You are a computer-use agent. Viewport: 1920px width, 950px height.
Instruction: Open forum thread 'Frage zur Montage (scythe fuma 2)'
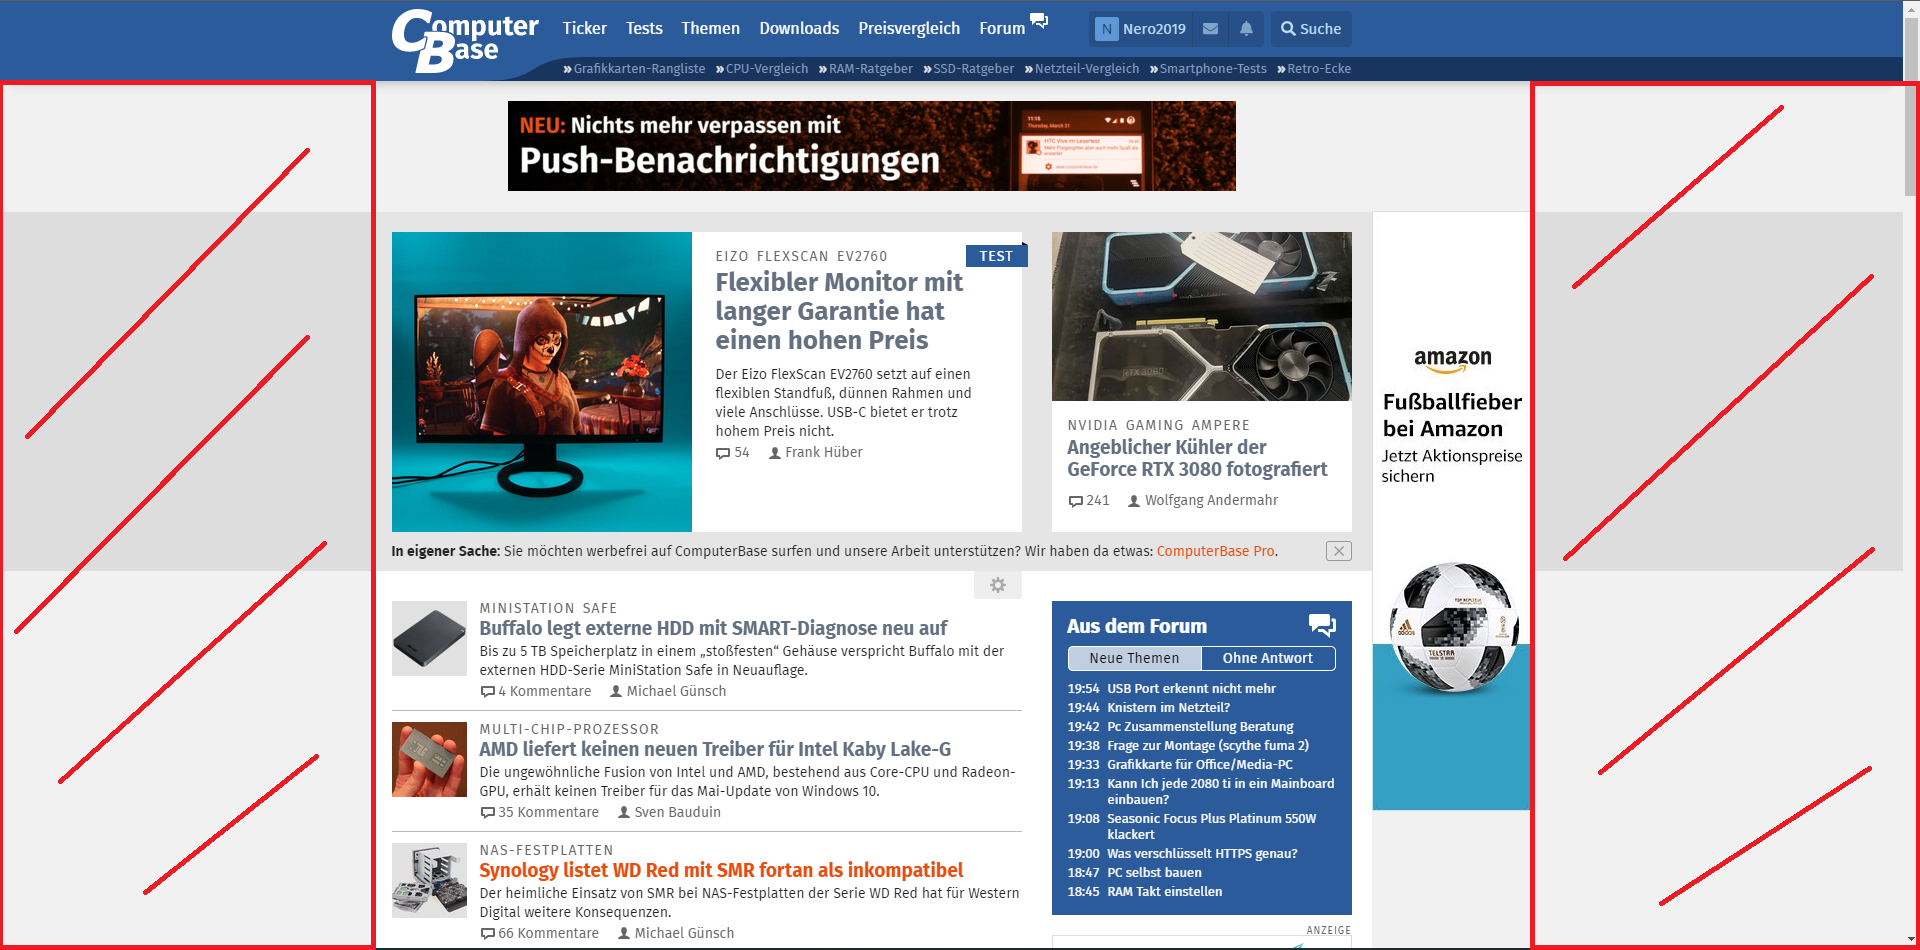(x=1208, y=745)
